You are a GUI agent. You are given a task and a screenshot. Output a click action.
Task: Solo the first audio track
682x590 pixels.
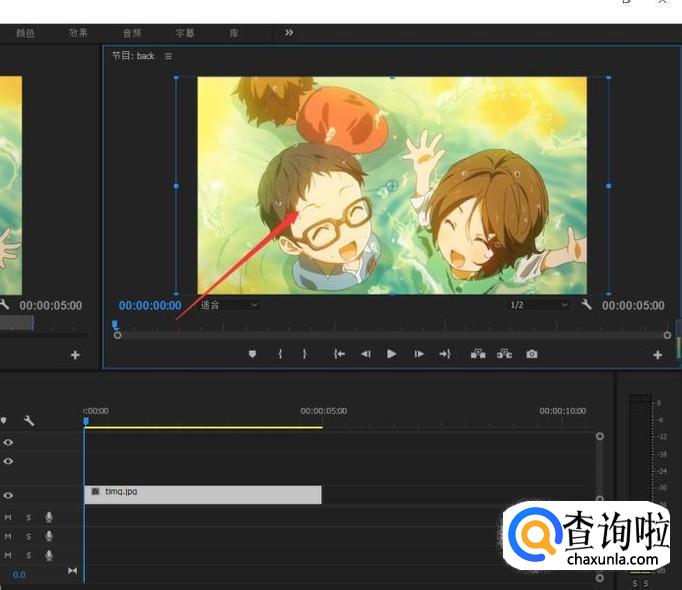(28, 517)
